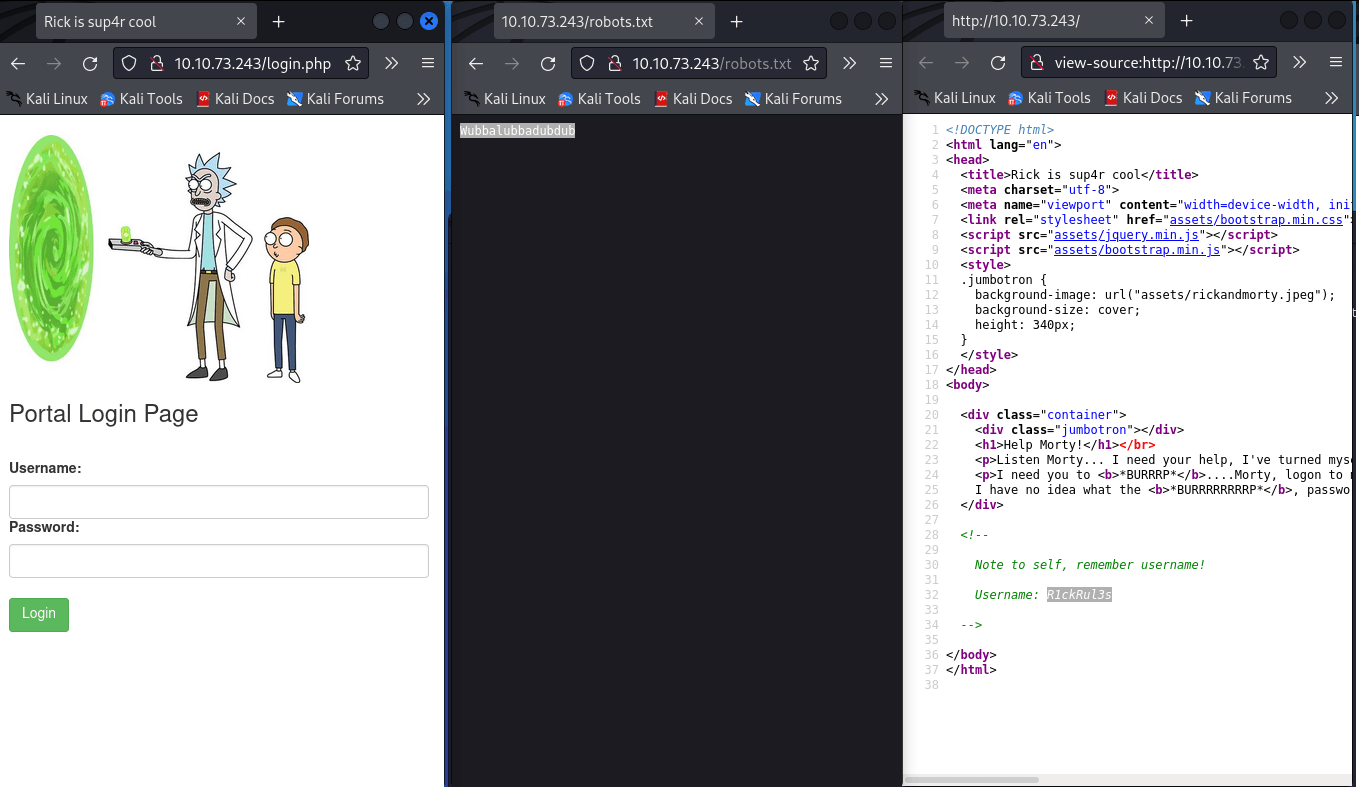
Task: Go back in login.php window
Action: click(17, 63)
